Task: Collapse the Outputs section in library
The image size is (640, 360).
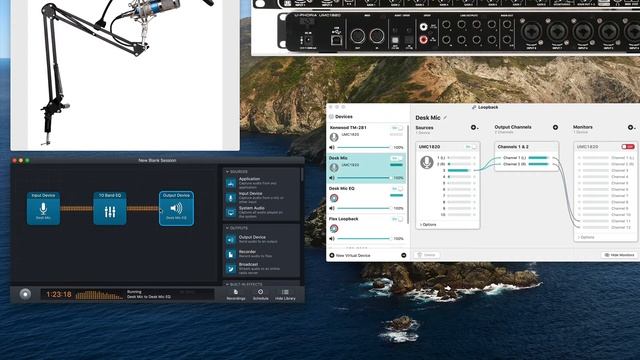Action: (x=227, y=228)
